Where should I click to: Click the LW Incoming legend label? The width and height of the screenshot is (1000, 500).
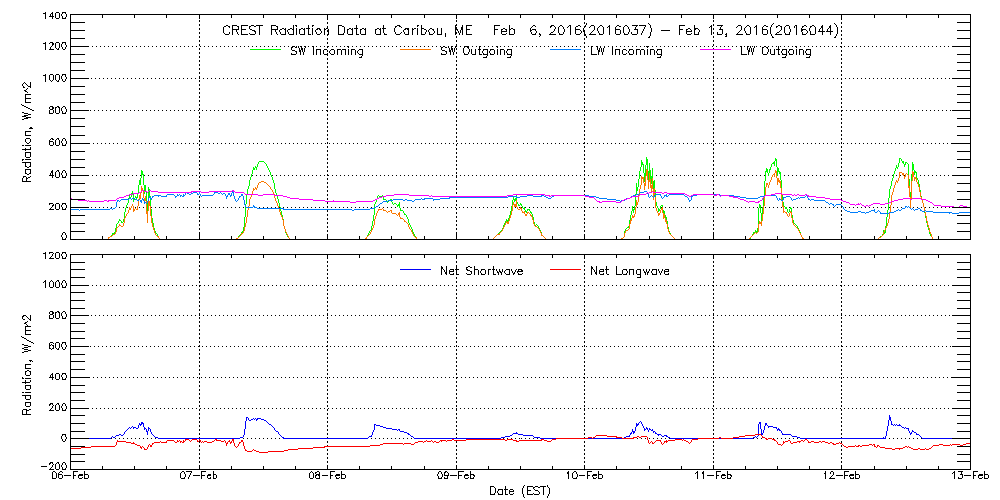[x=626, y=52]
